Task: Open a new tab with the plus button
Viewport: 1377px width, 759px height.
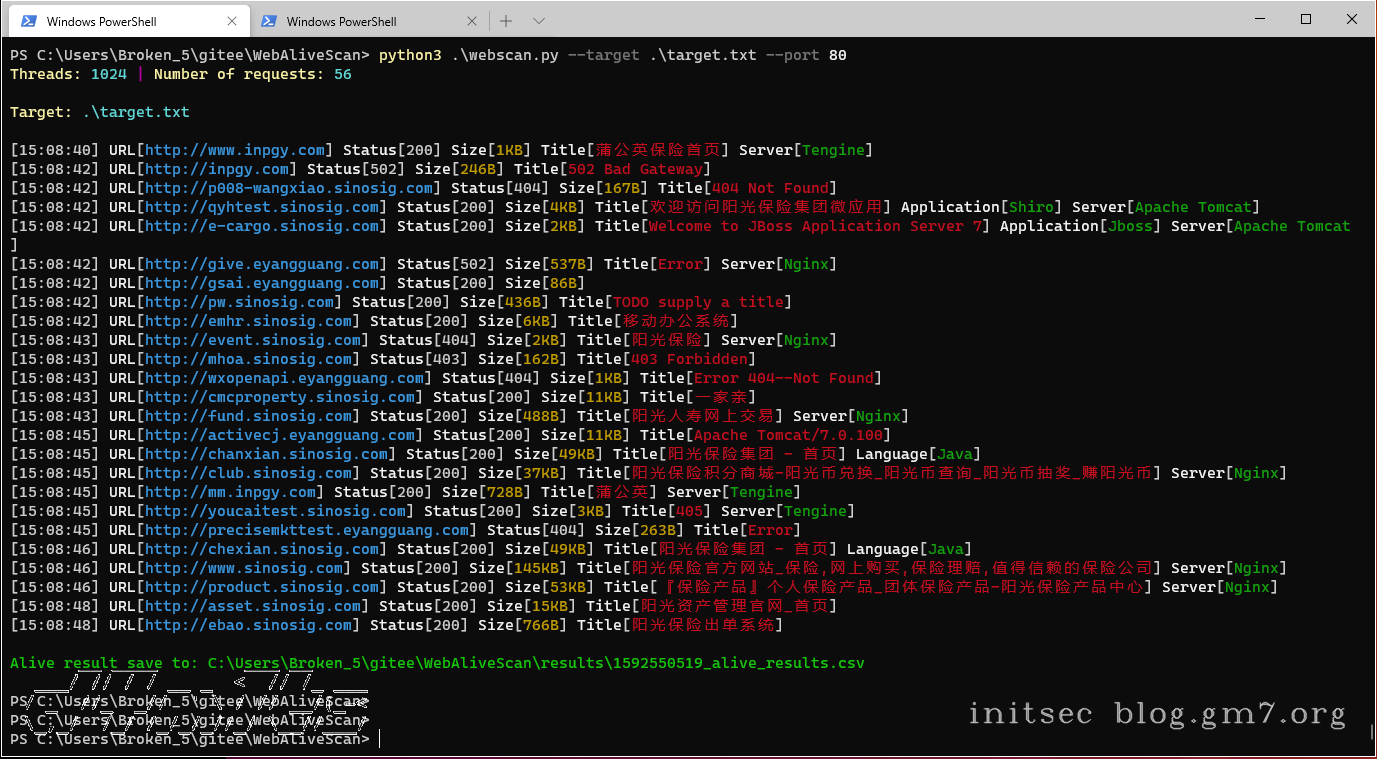Action: (x=506, y=21)
